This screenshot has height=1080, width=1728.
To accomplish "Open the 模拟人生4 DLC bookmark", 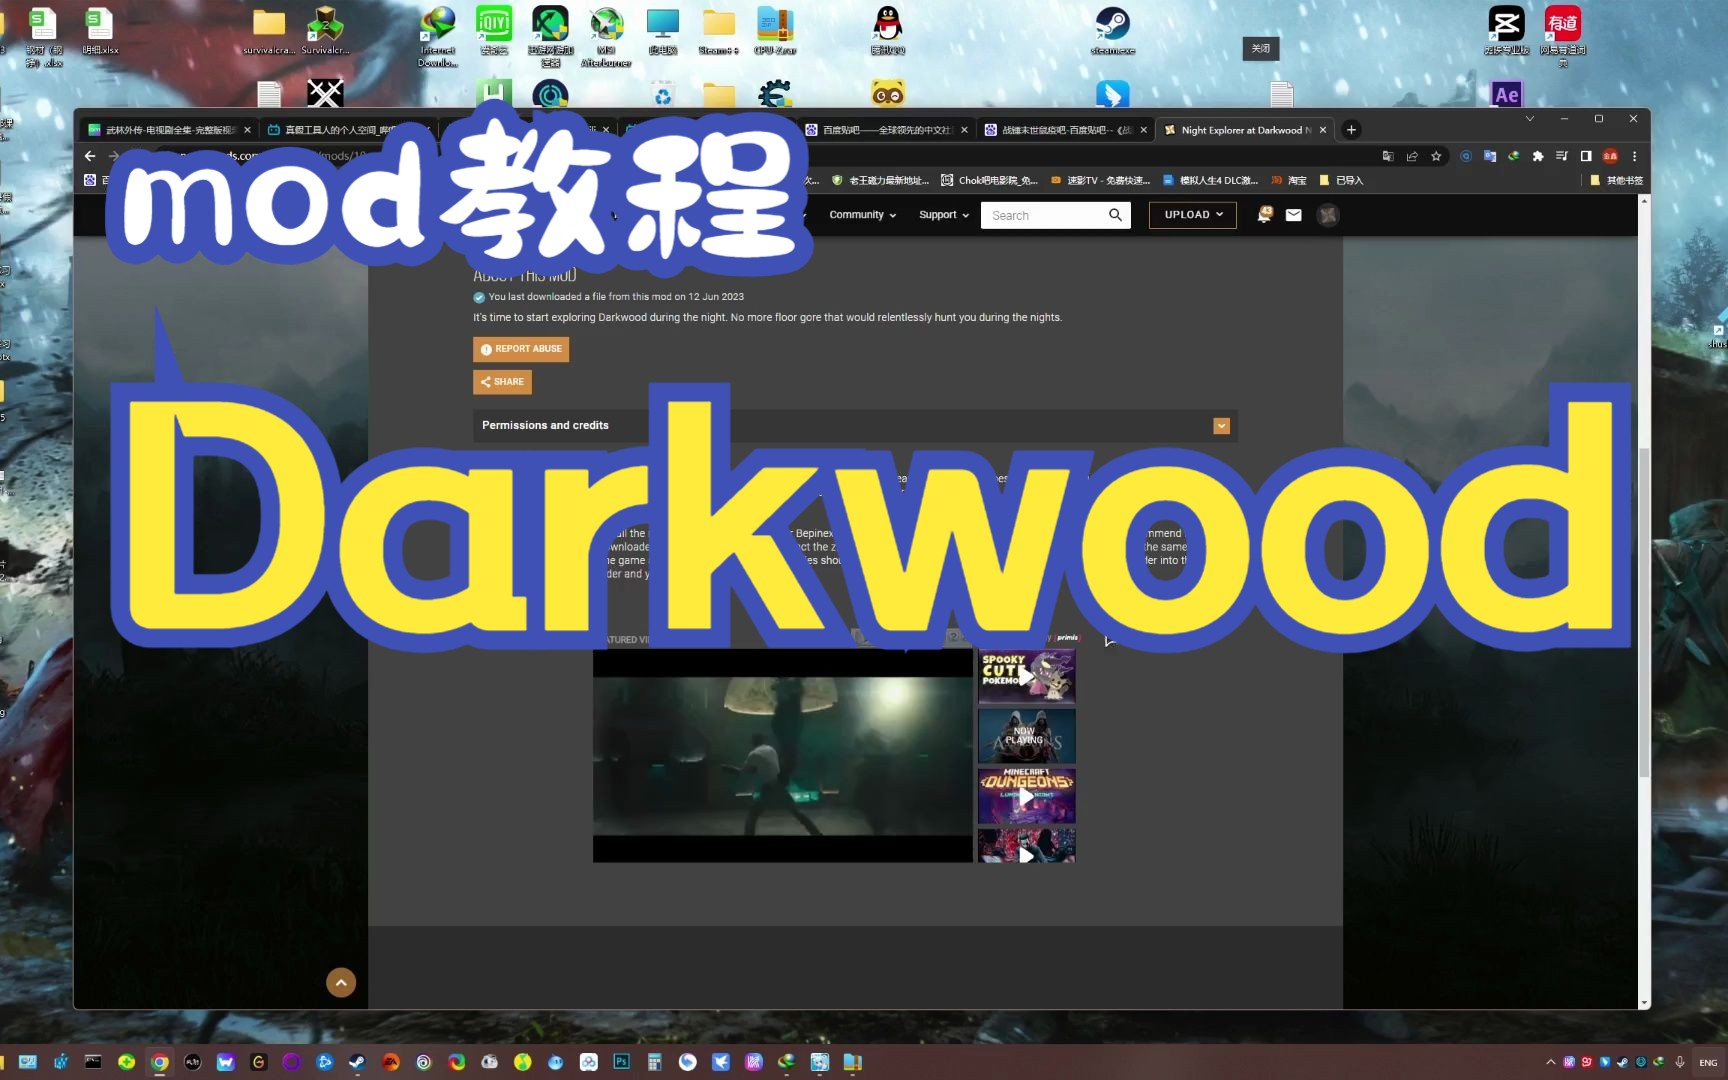I will 1210,181.
